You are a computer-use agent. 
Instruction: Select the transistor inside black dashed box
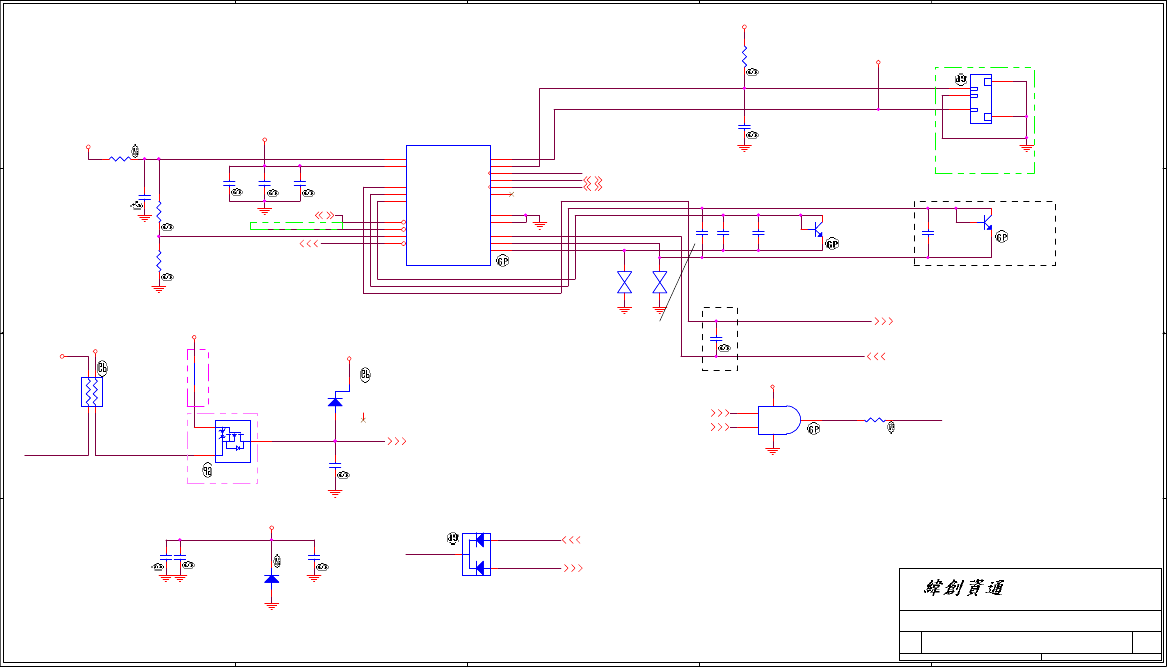tap(987, 223)
